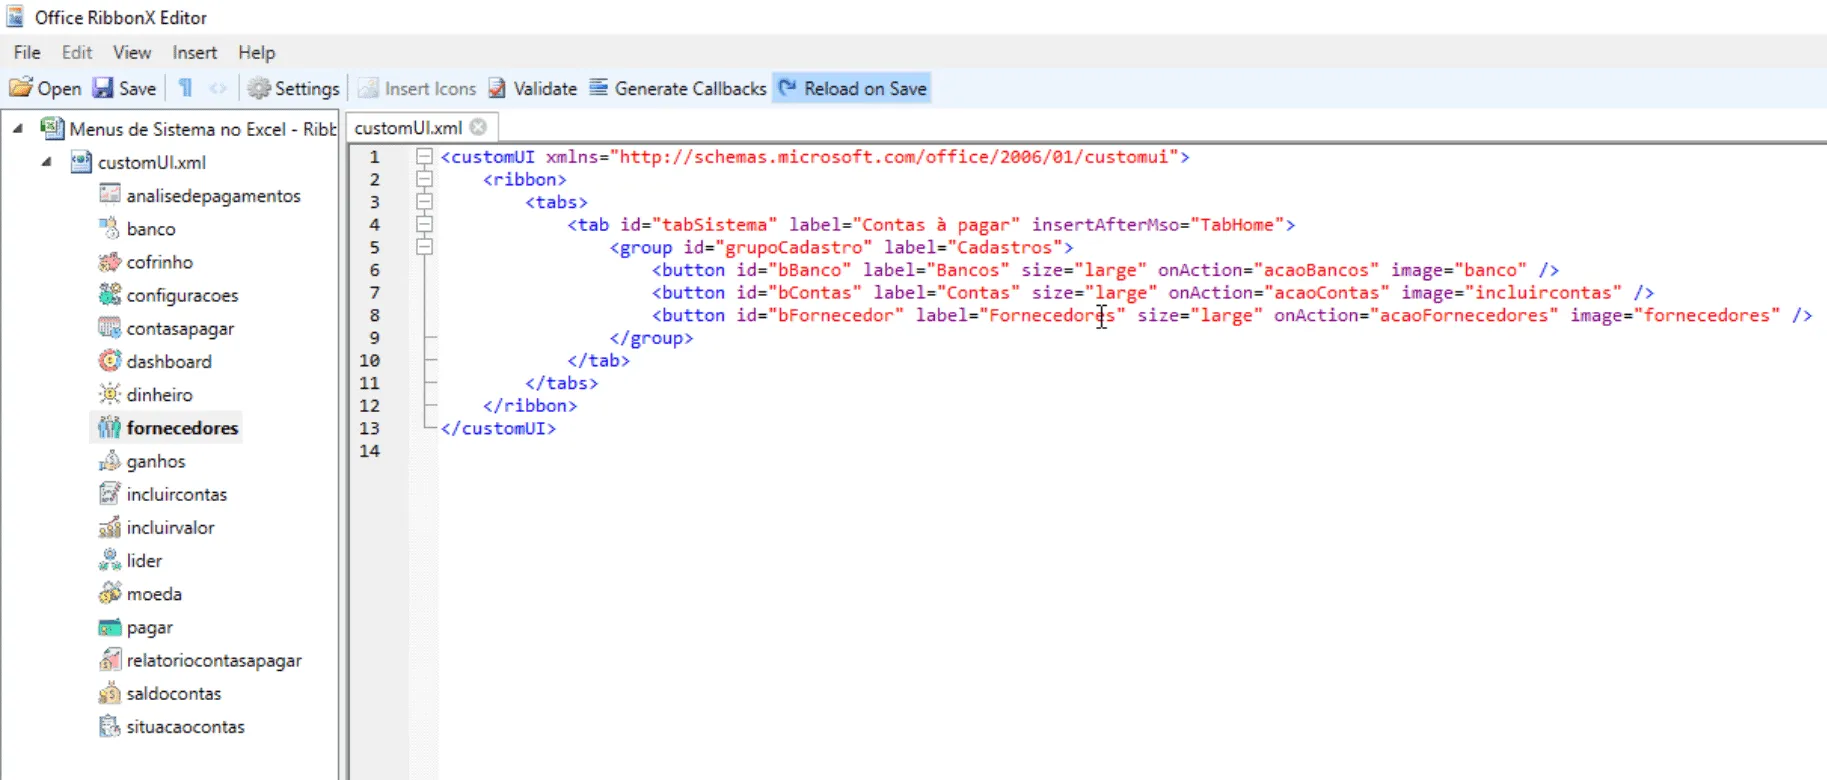This screenshot has height=780, width=1827.
Task: Save the current document
Action: point(124,89)
